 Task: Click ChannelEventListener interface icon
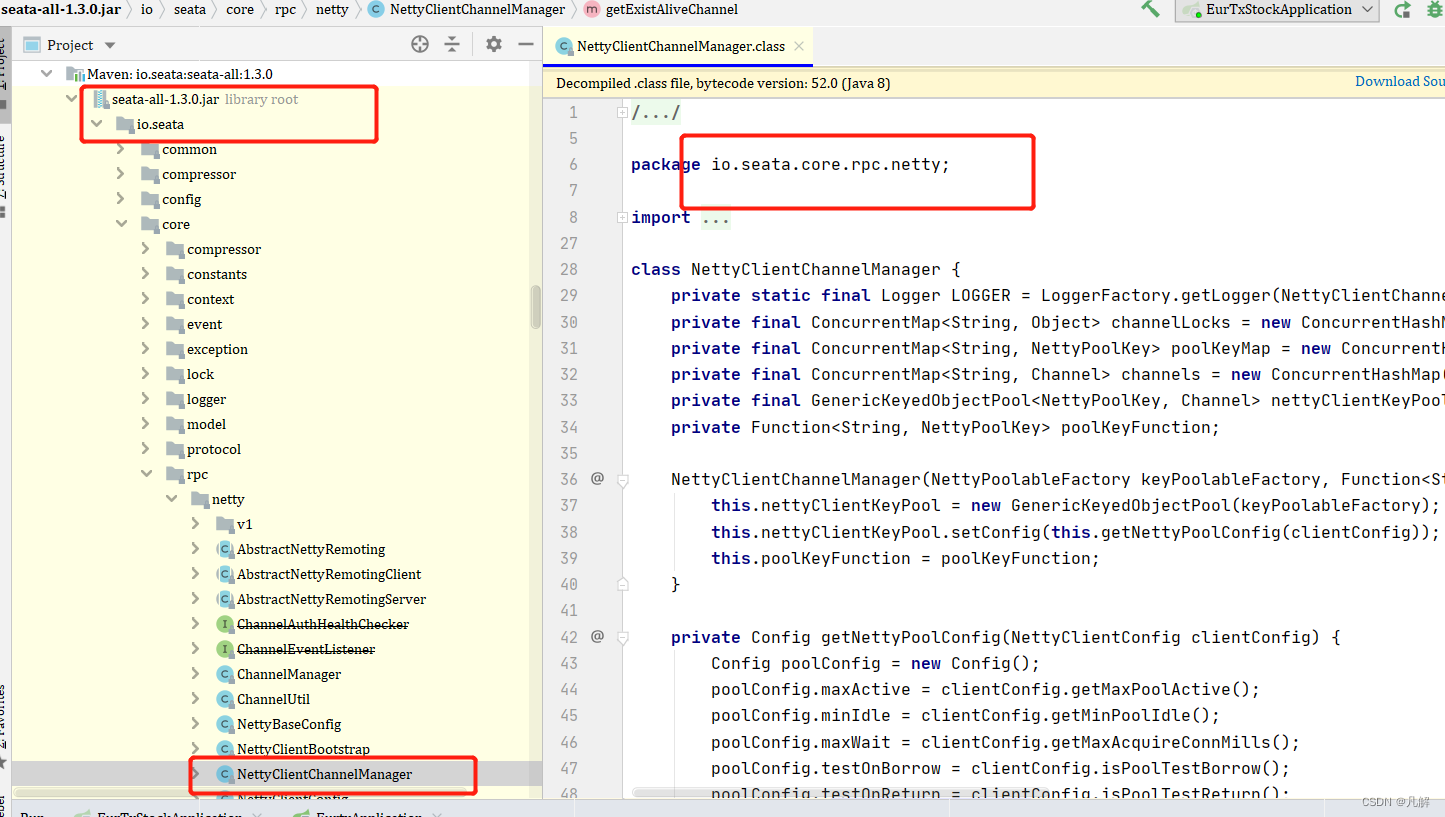(x=225, y=649)
